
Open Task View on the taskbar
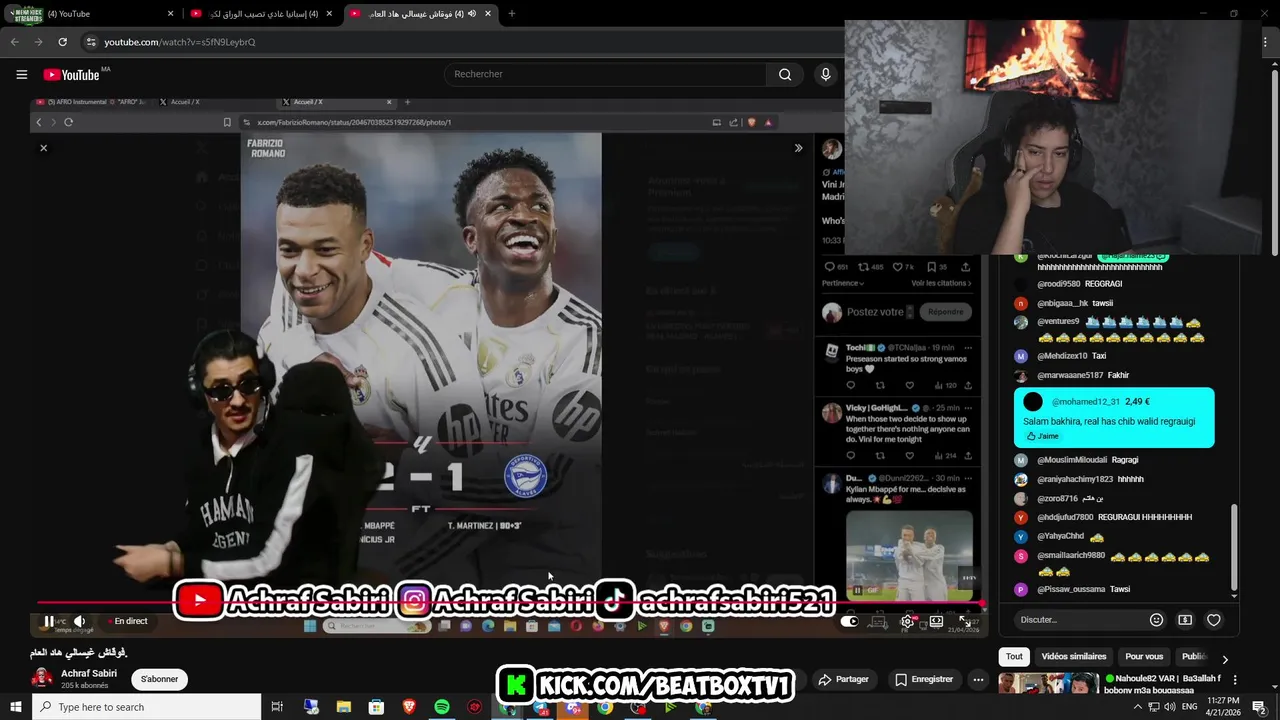(277, 707)
